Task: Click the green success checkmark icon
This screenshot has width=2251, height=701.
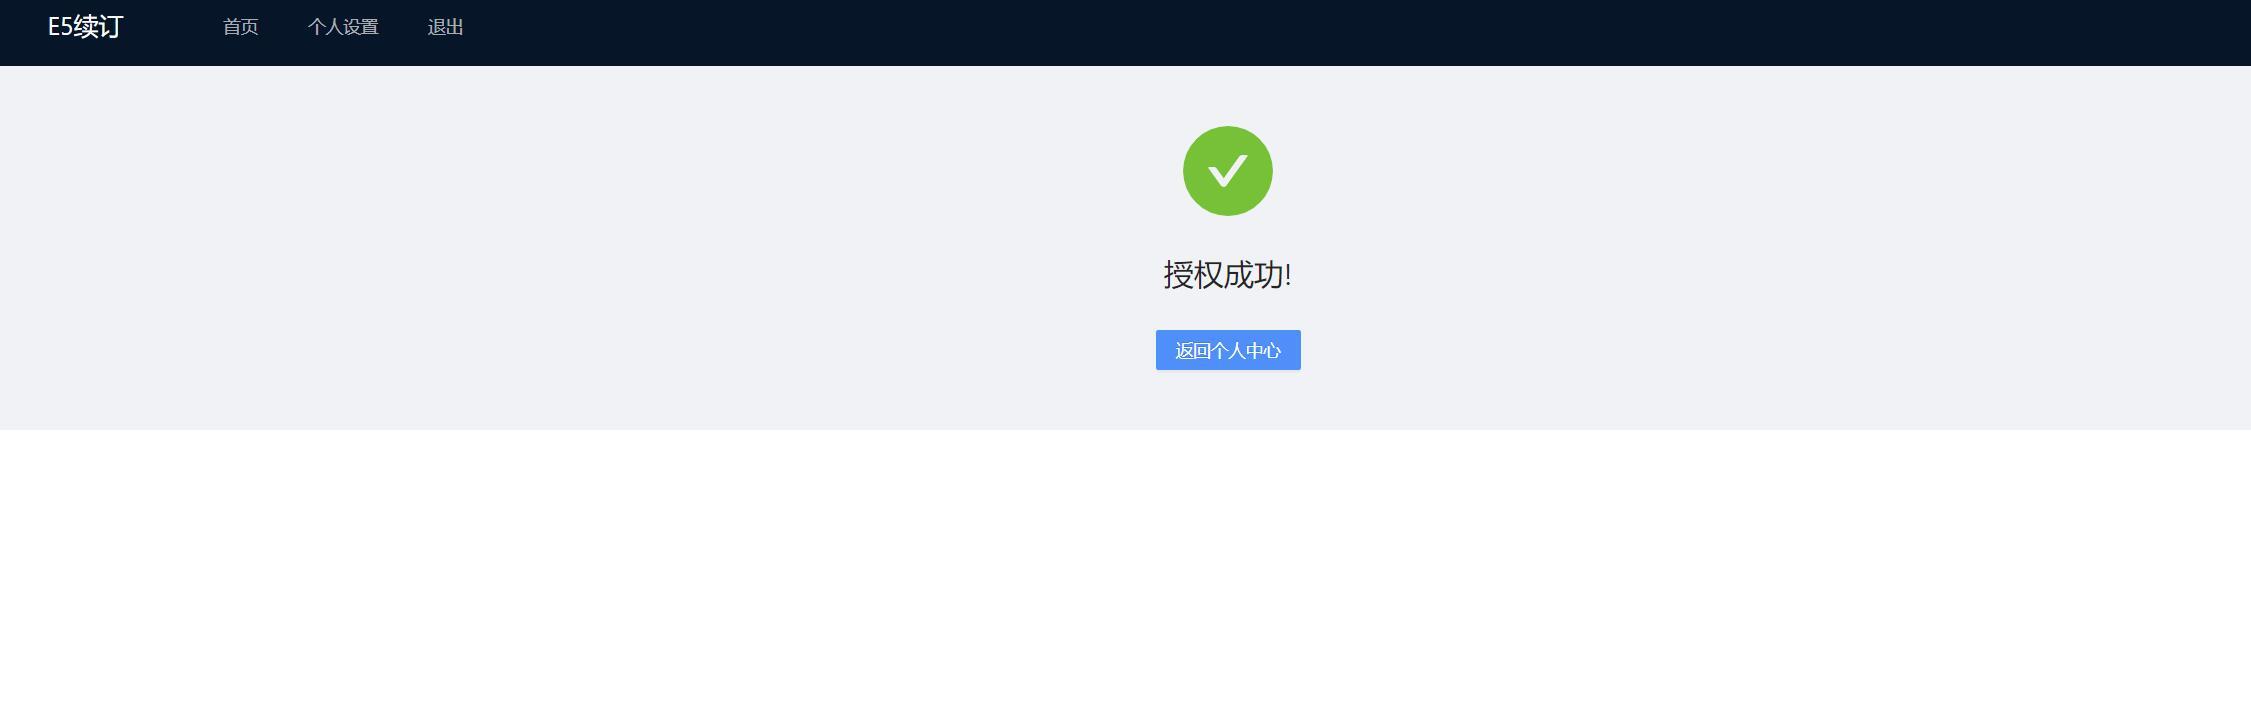Action: pyautogui.click(x=1227, y=171)
